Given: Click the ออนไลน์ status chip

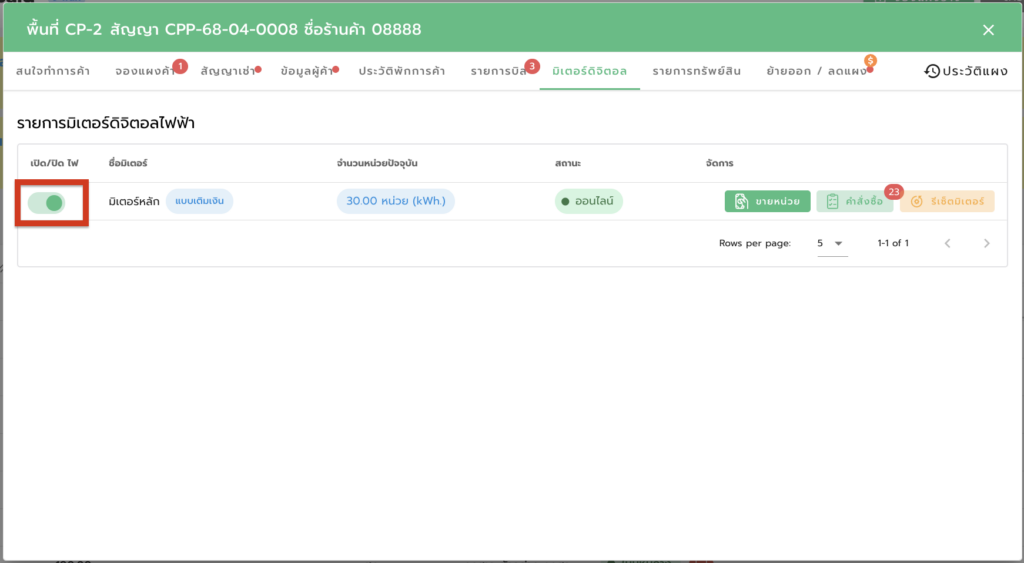Looking at the screenshot, I should click(x=589, y=202).
